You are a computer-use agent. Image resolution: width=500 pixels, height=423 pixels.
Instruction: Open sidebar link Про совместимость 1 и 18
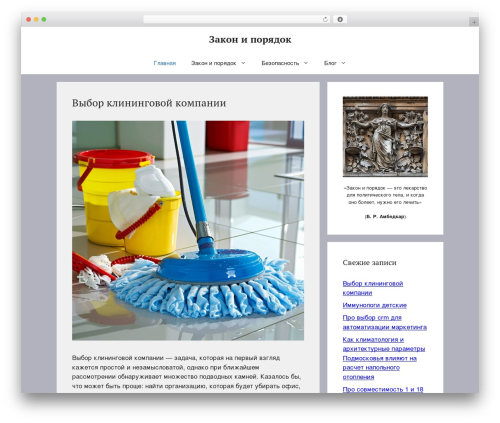[x=383, y=389]
